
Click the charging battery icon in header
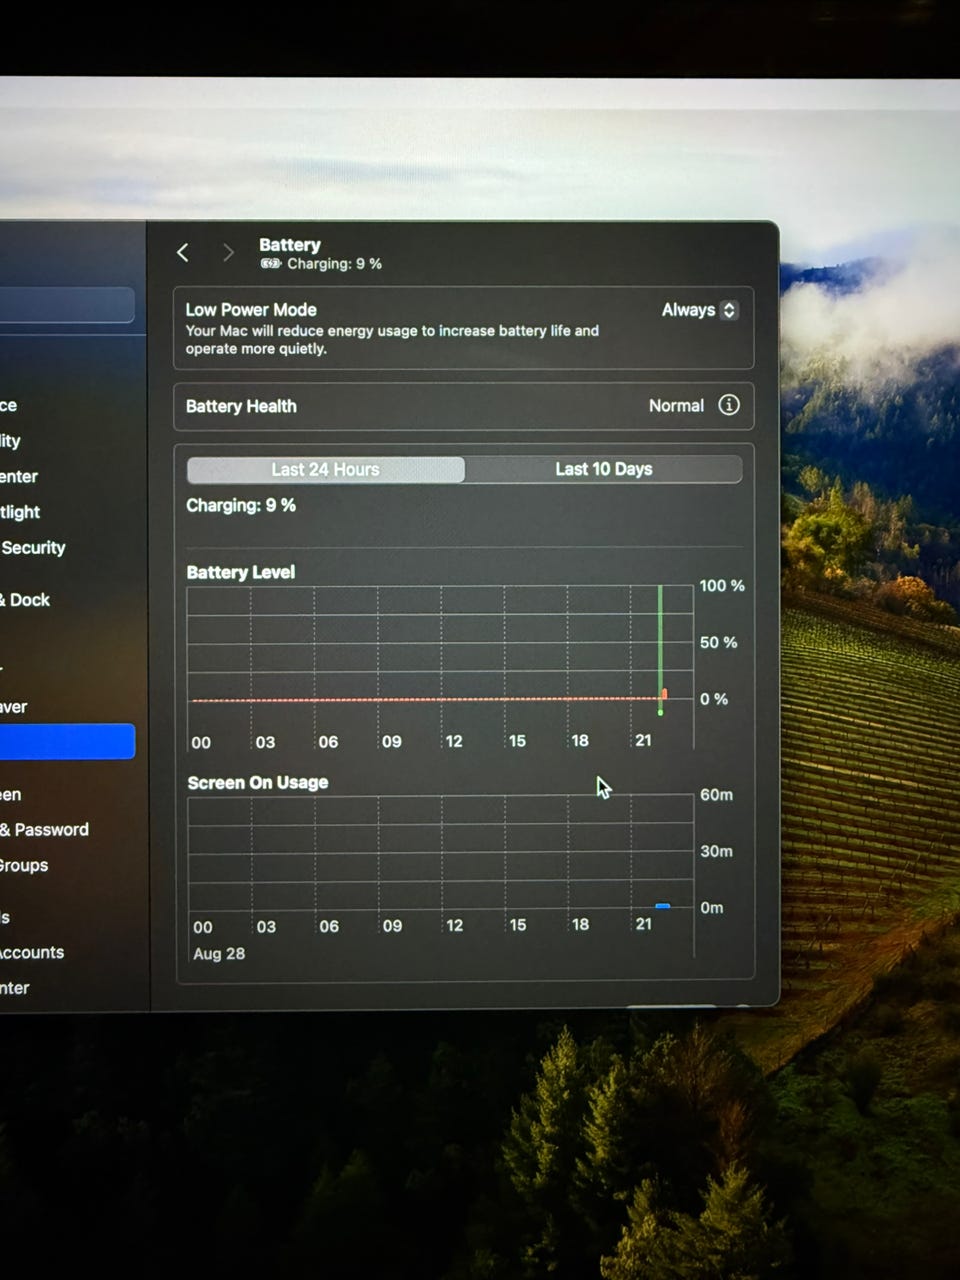point(271,264)
